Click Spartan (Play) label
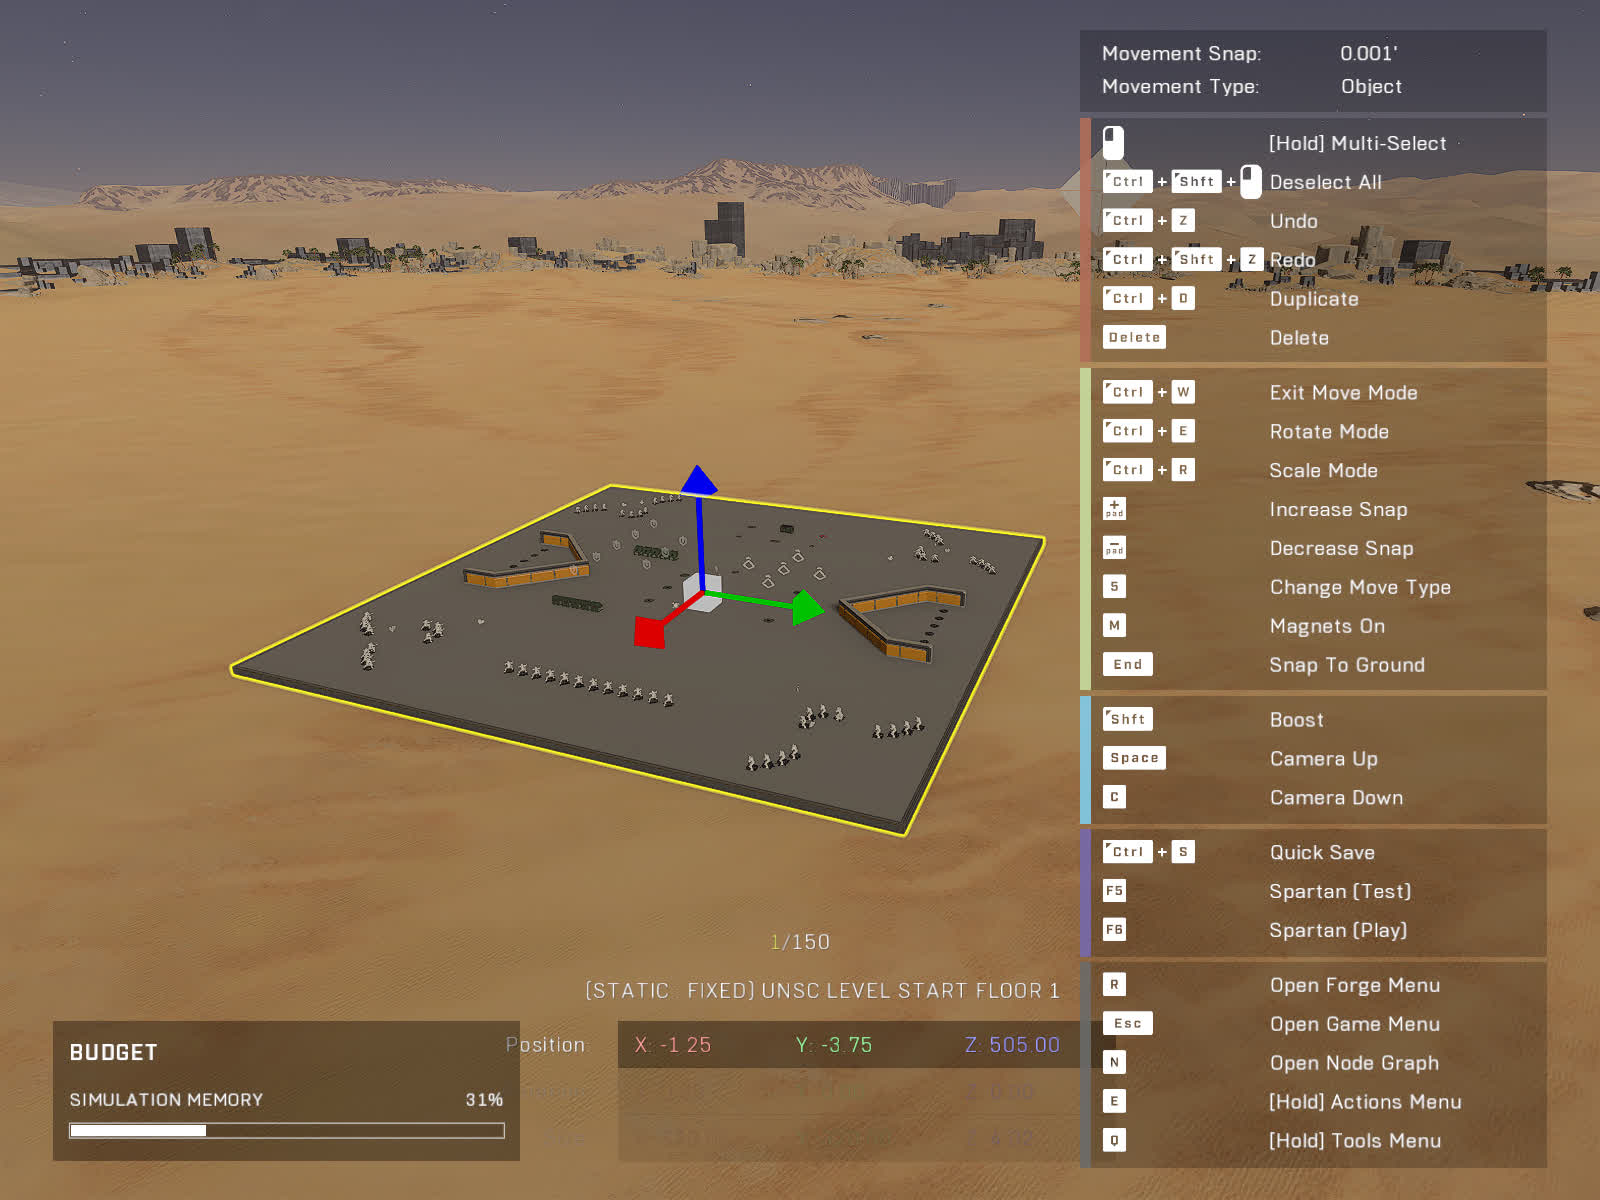 (1338, 930)
